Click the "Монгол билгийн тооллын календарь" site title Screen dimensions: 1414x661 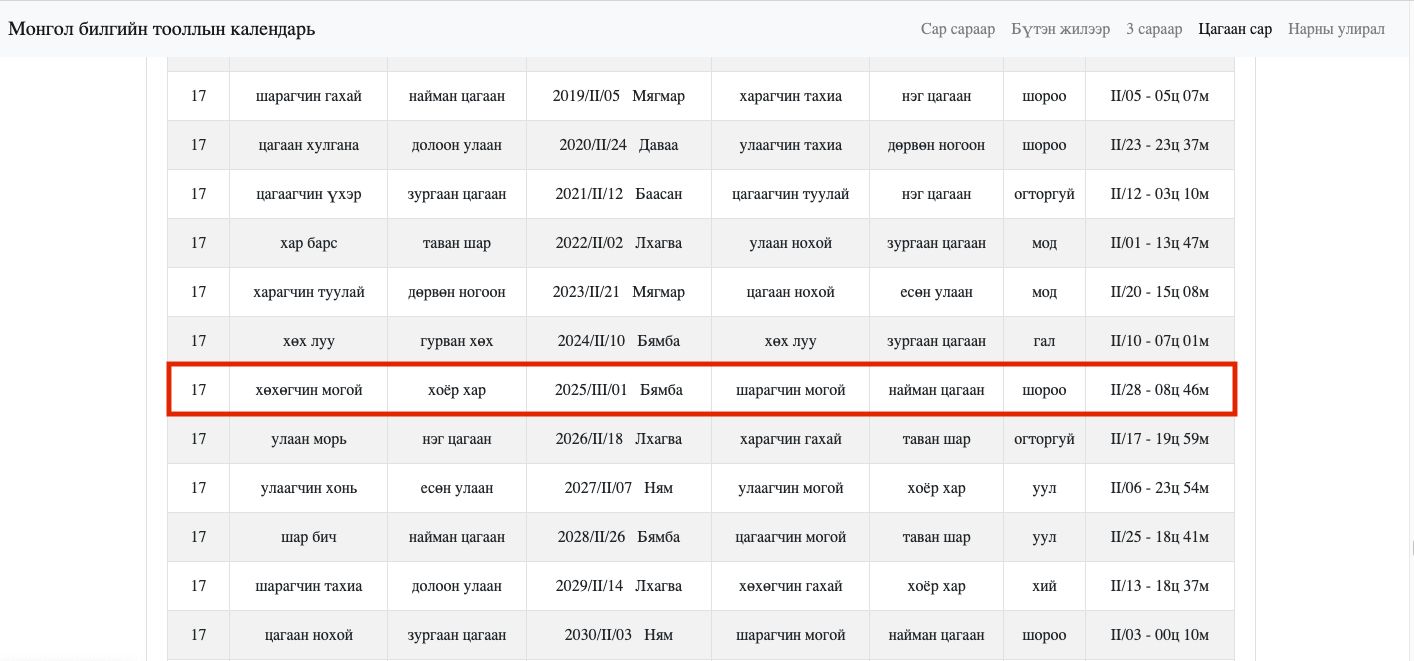pyautogui.click(x=162, y=29)
